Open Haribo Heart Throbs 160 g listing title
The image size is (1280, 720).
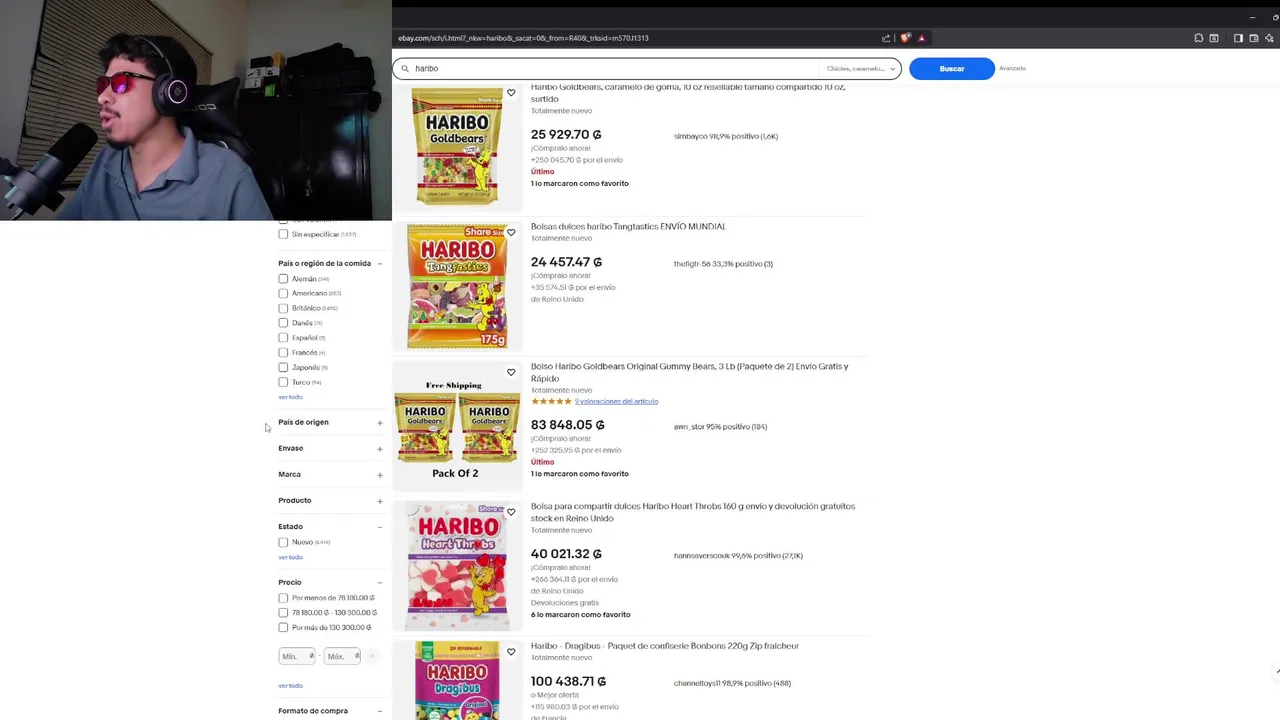(x=693, y=512)
